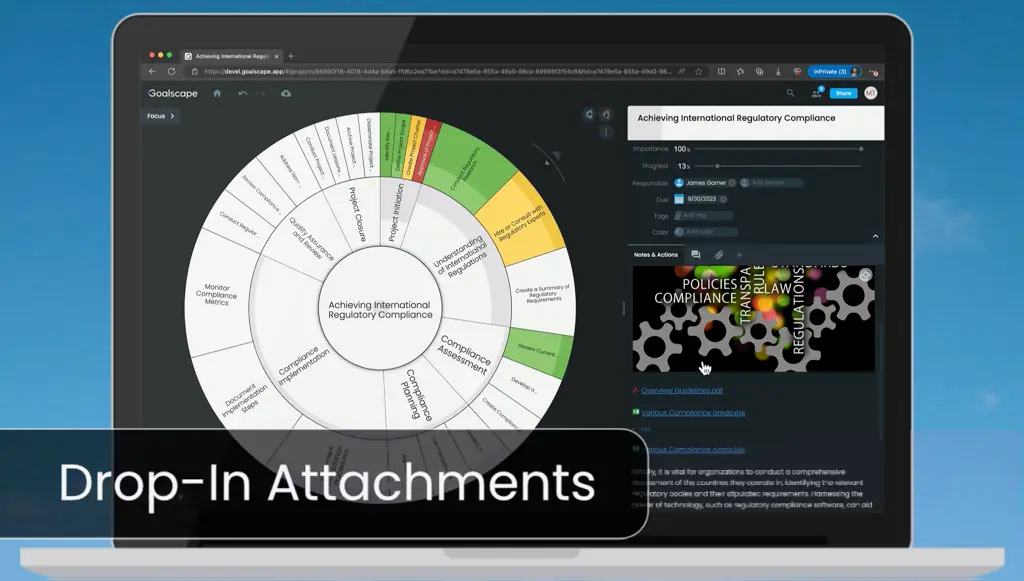Open the comments chat tab icon
The height and width of the screenshot is (581, 1024).
696,255
